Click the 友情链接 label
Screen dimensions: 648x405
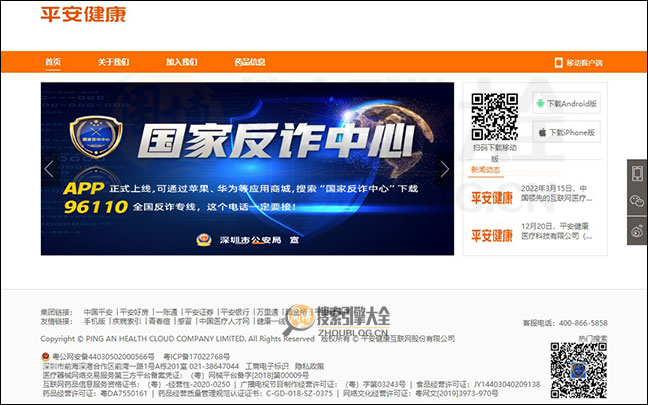(x=57, y=322)
